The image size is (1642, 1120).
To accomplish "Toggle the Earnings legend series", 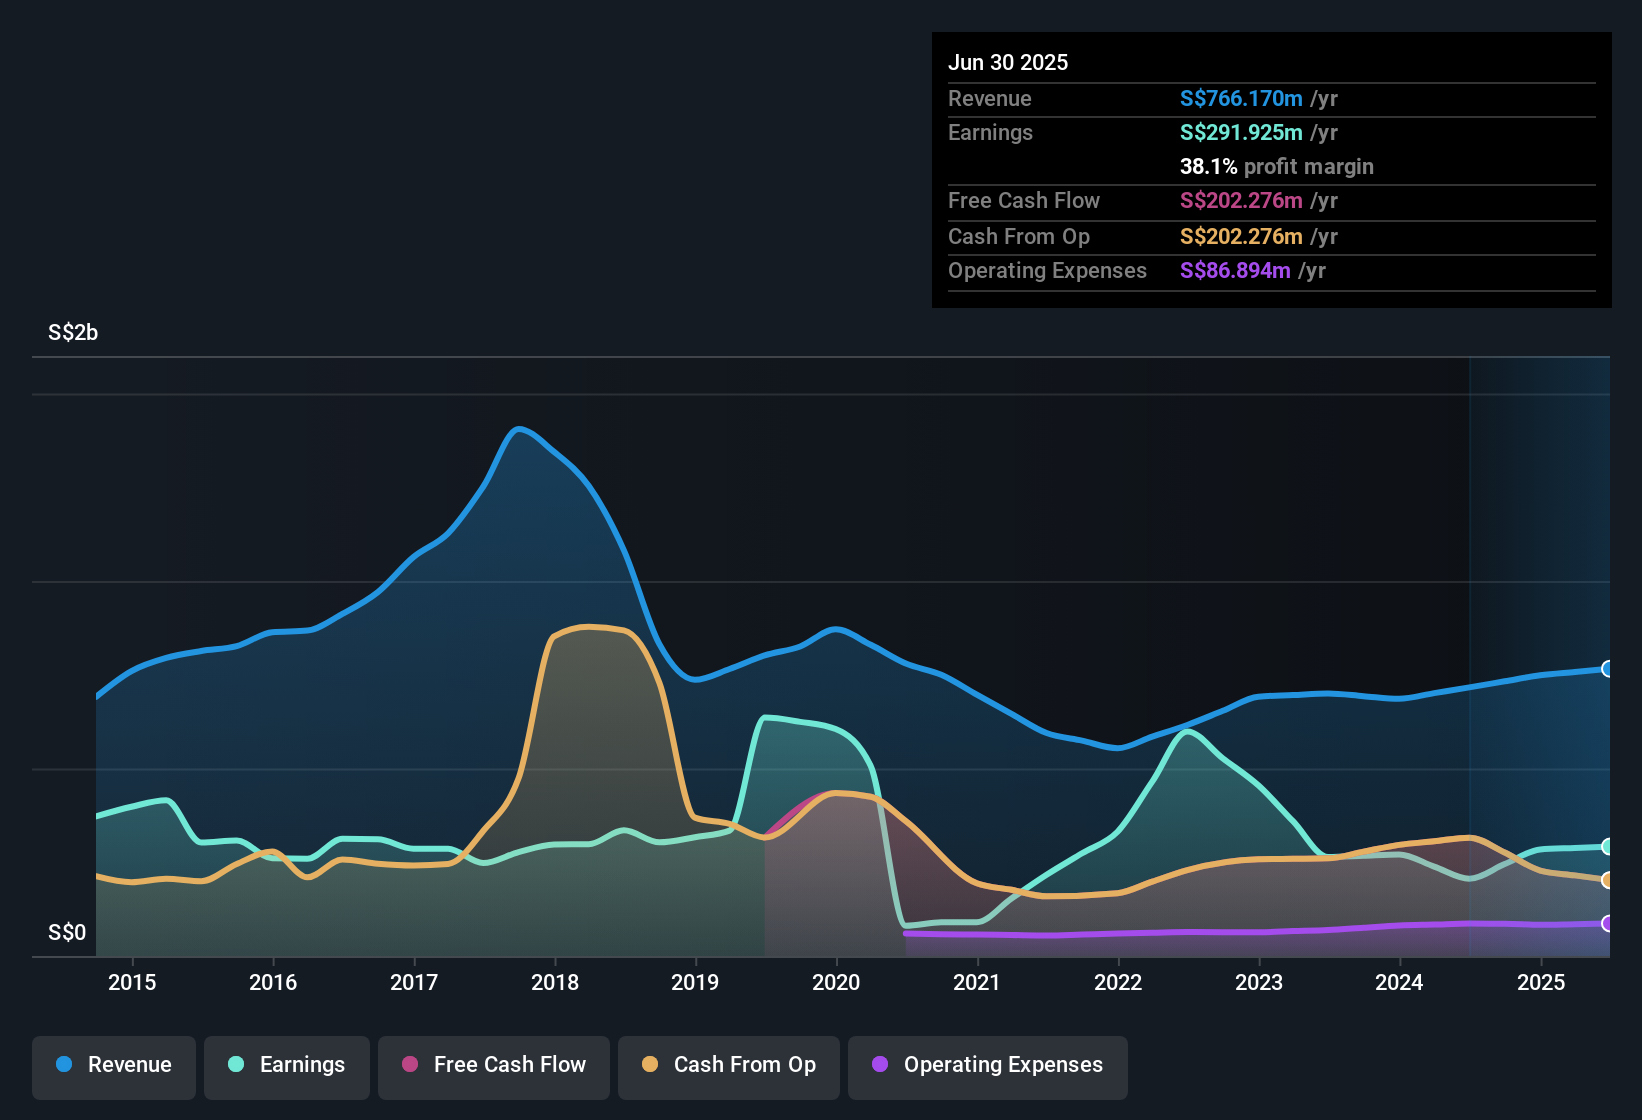I will (287, 1065).
